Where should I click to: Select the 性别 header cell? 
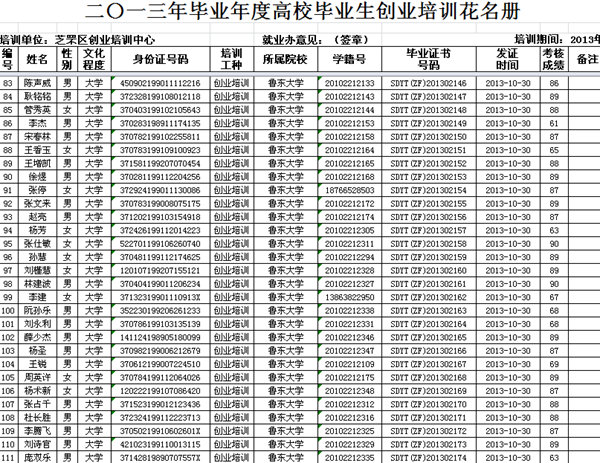pos(67,59)
